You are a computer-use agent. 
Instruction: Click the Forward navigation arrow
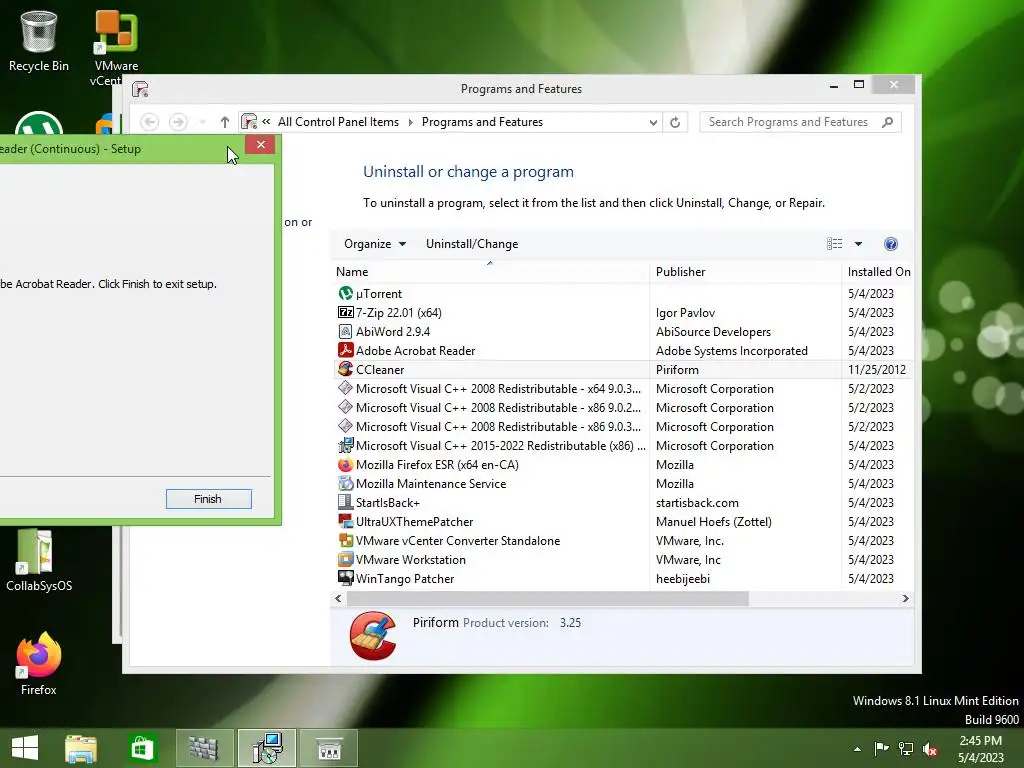(x=178, y=122)
